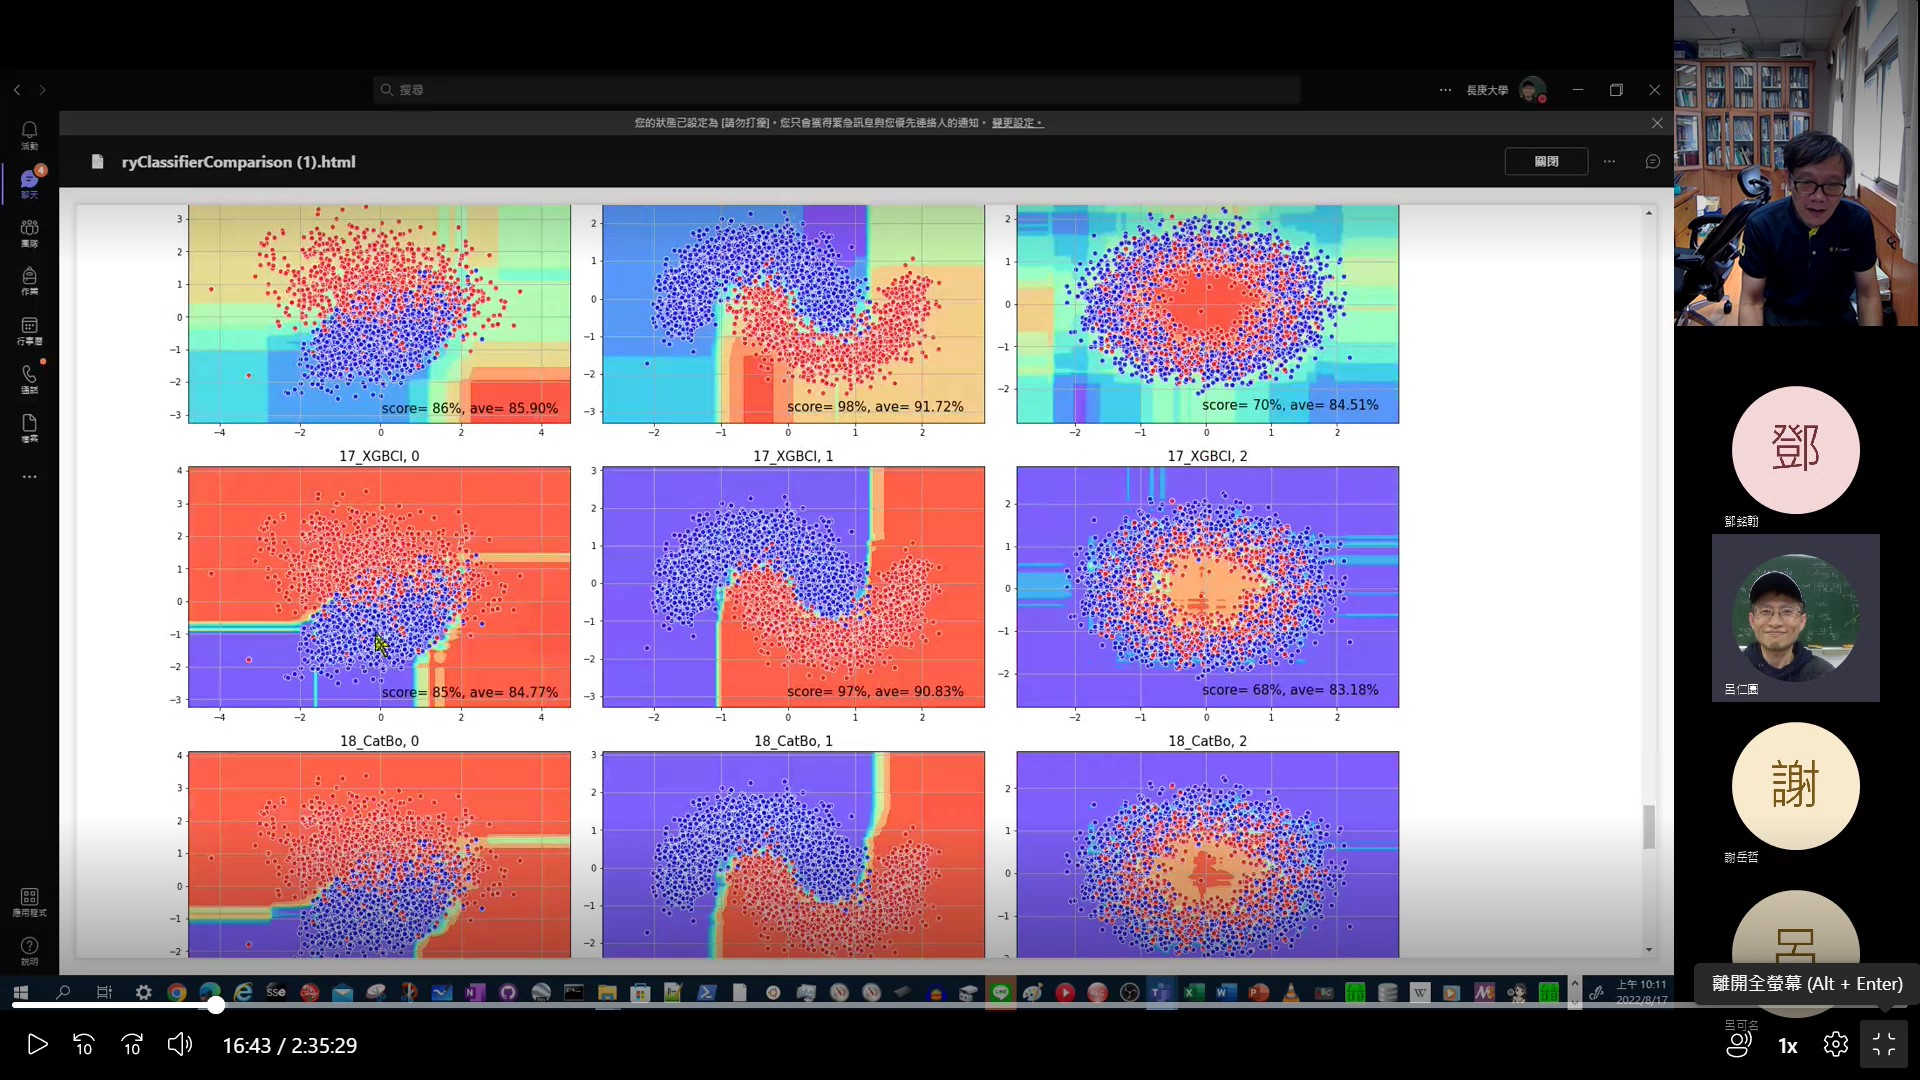Exit full screen mode
The image size is (1920, 1080).
pos(1884,1045)
